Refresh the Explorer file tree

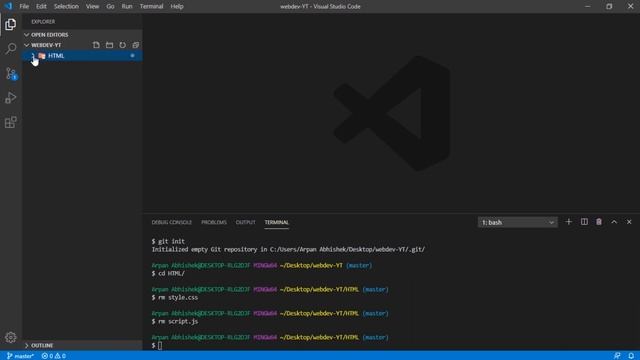[x=122, y=45]
